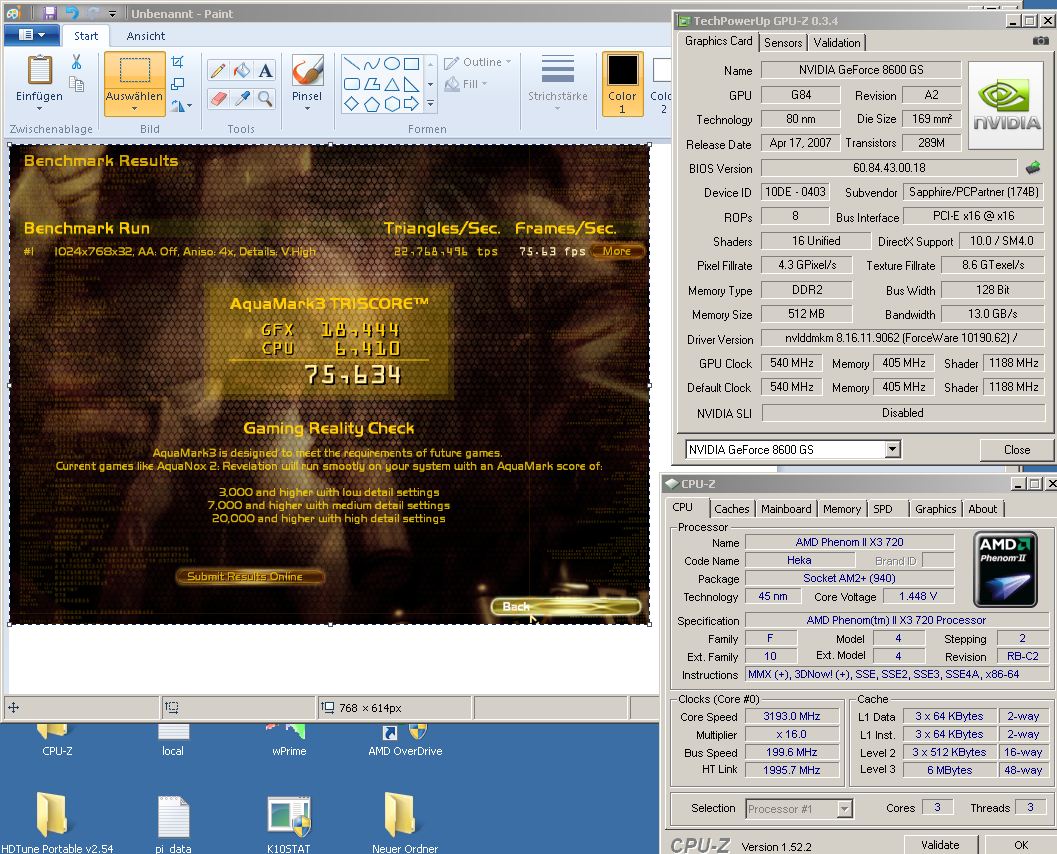The image size is (1057, 854).
Task: Select the Eraser tool
Action: tap(218, 99)
